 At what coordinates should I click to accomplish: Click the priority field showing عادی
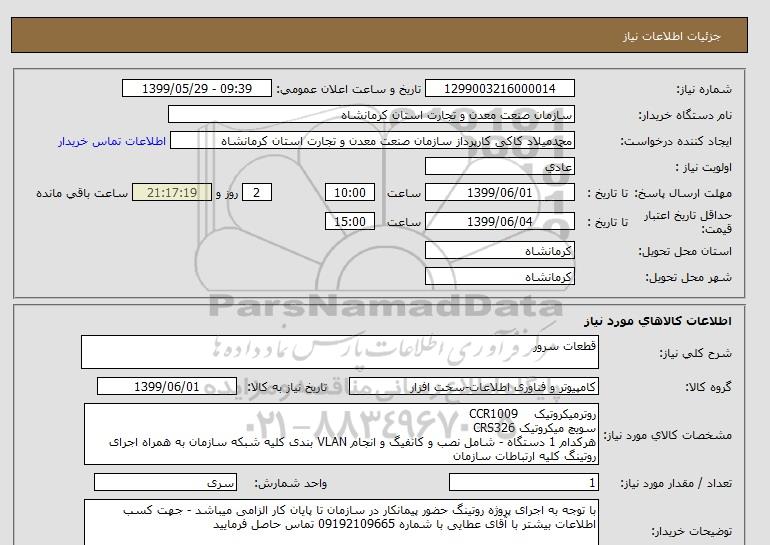pos(499,167)
